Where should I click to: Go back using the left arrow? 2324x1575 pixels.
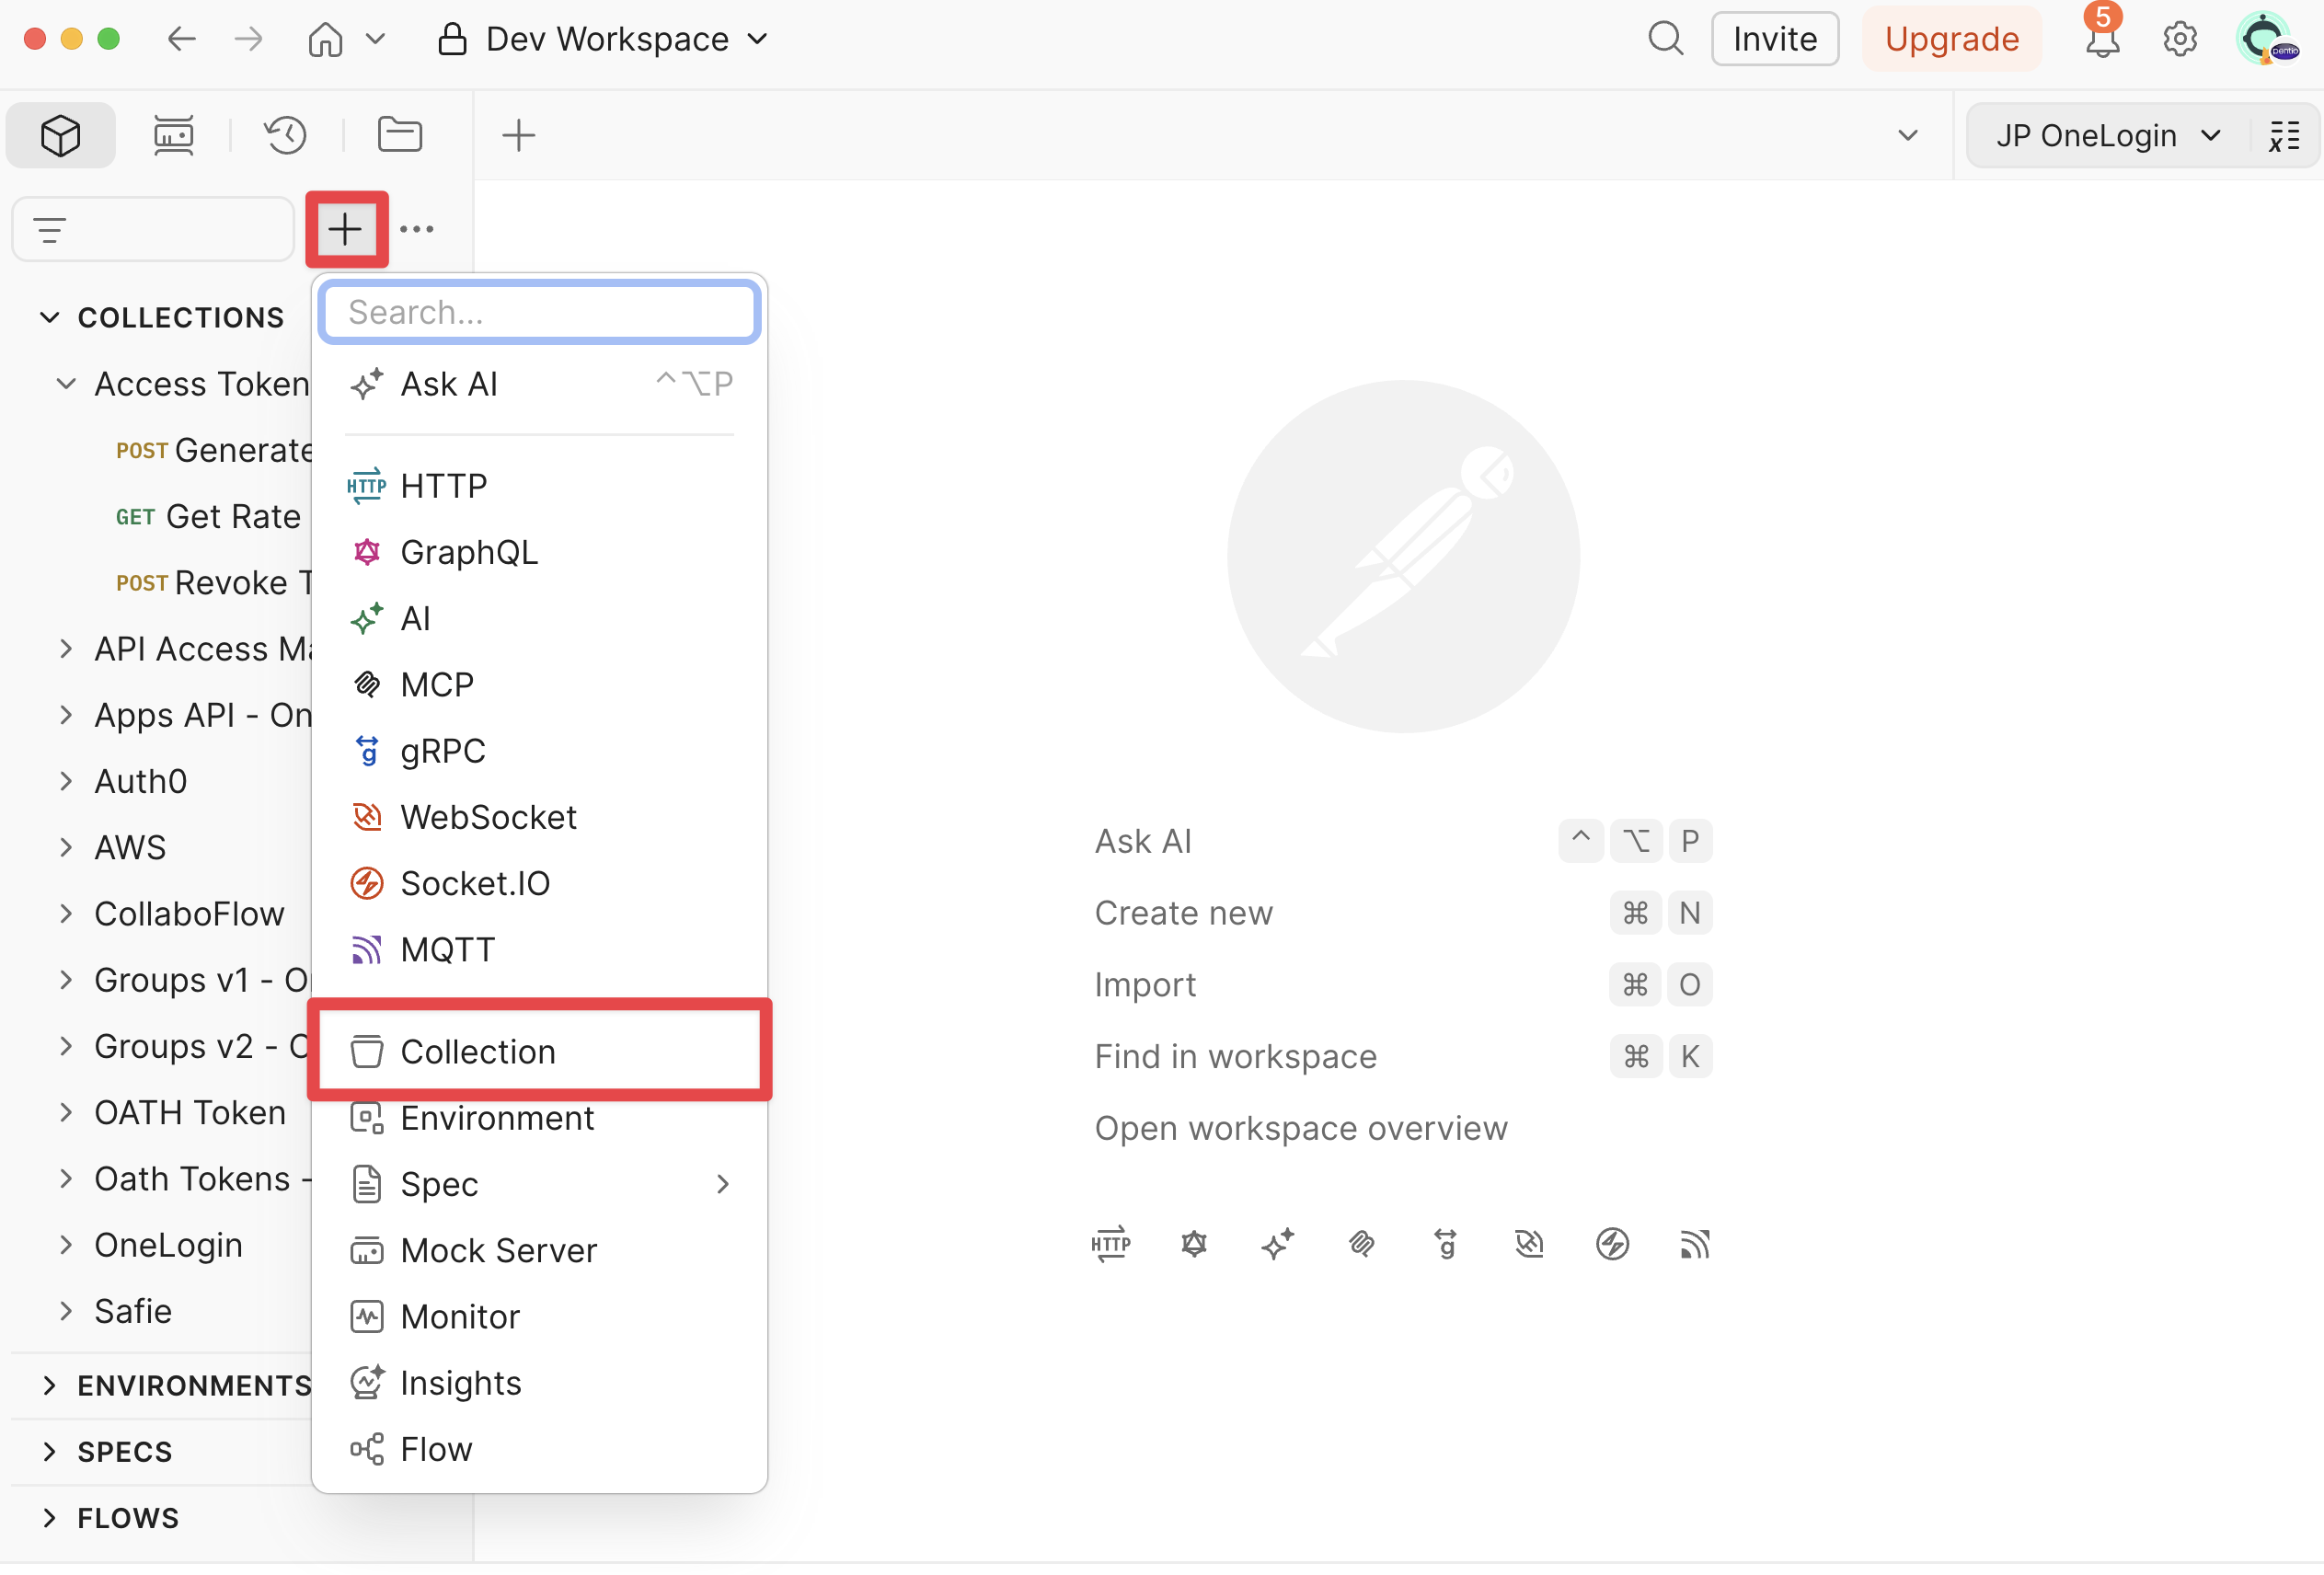(x=181, y=39)
